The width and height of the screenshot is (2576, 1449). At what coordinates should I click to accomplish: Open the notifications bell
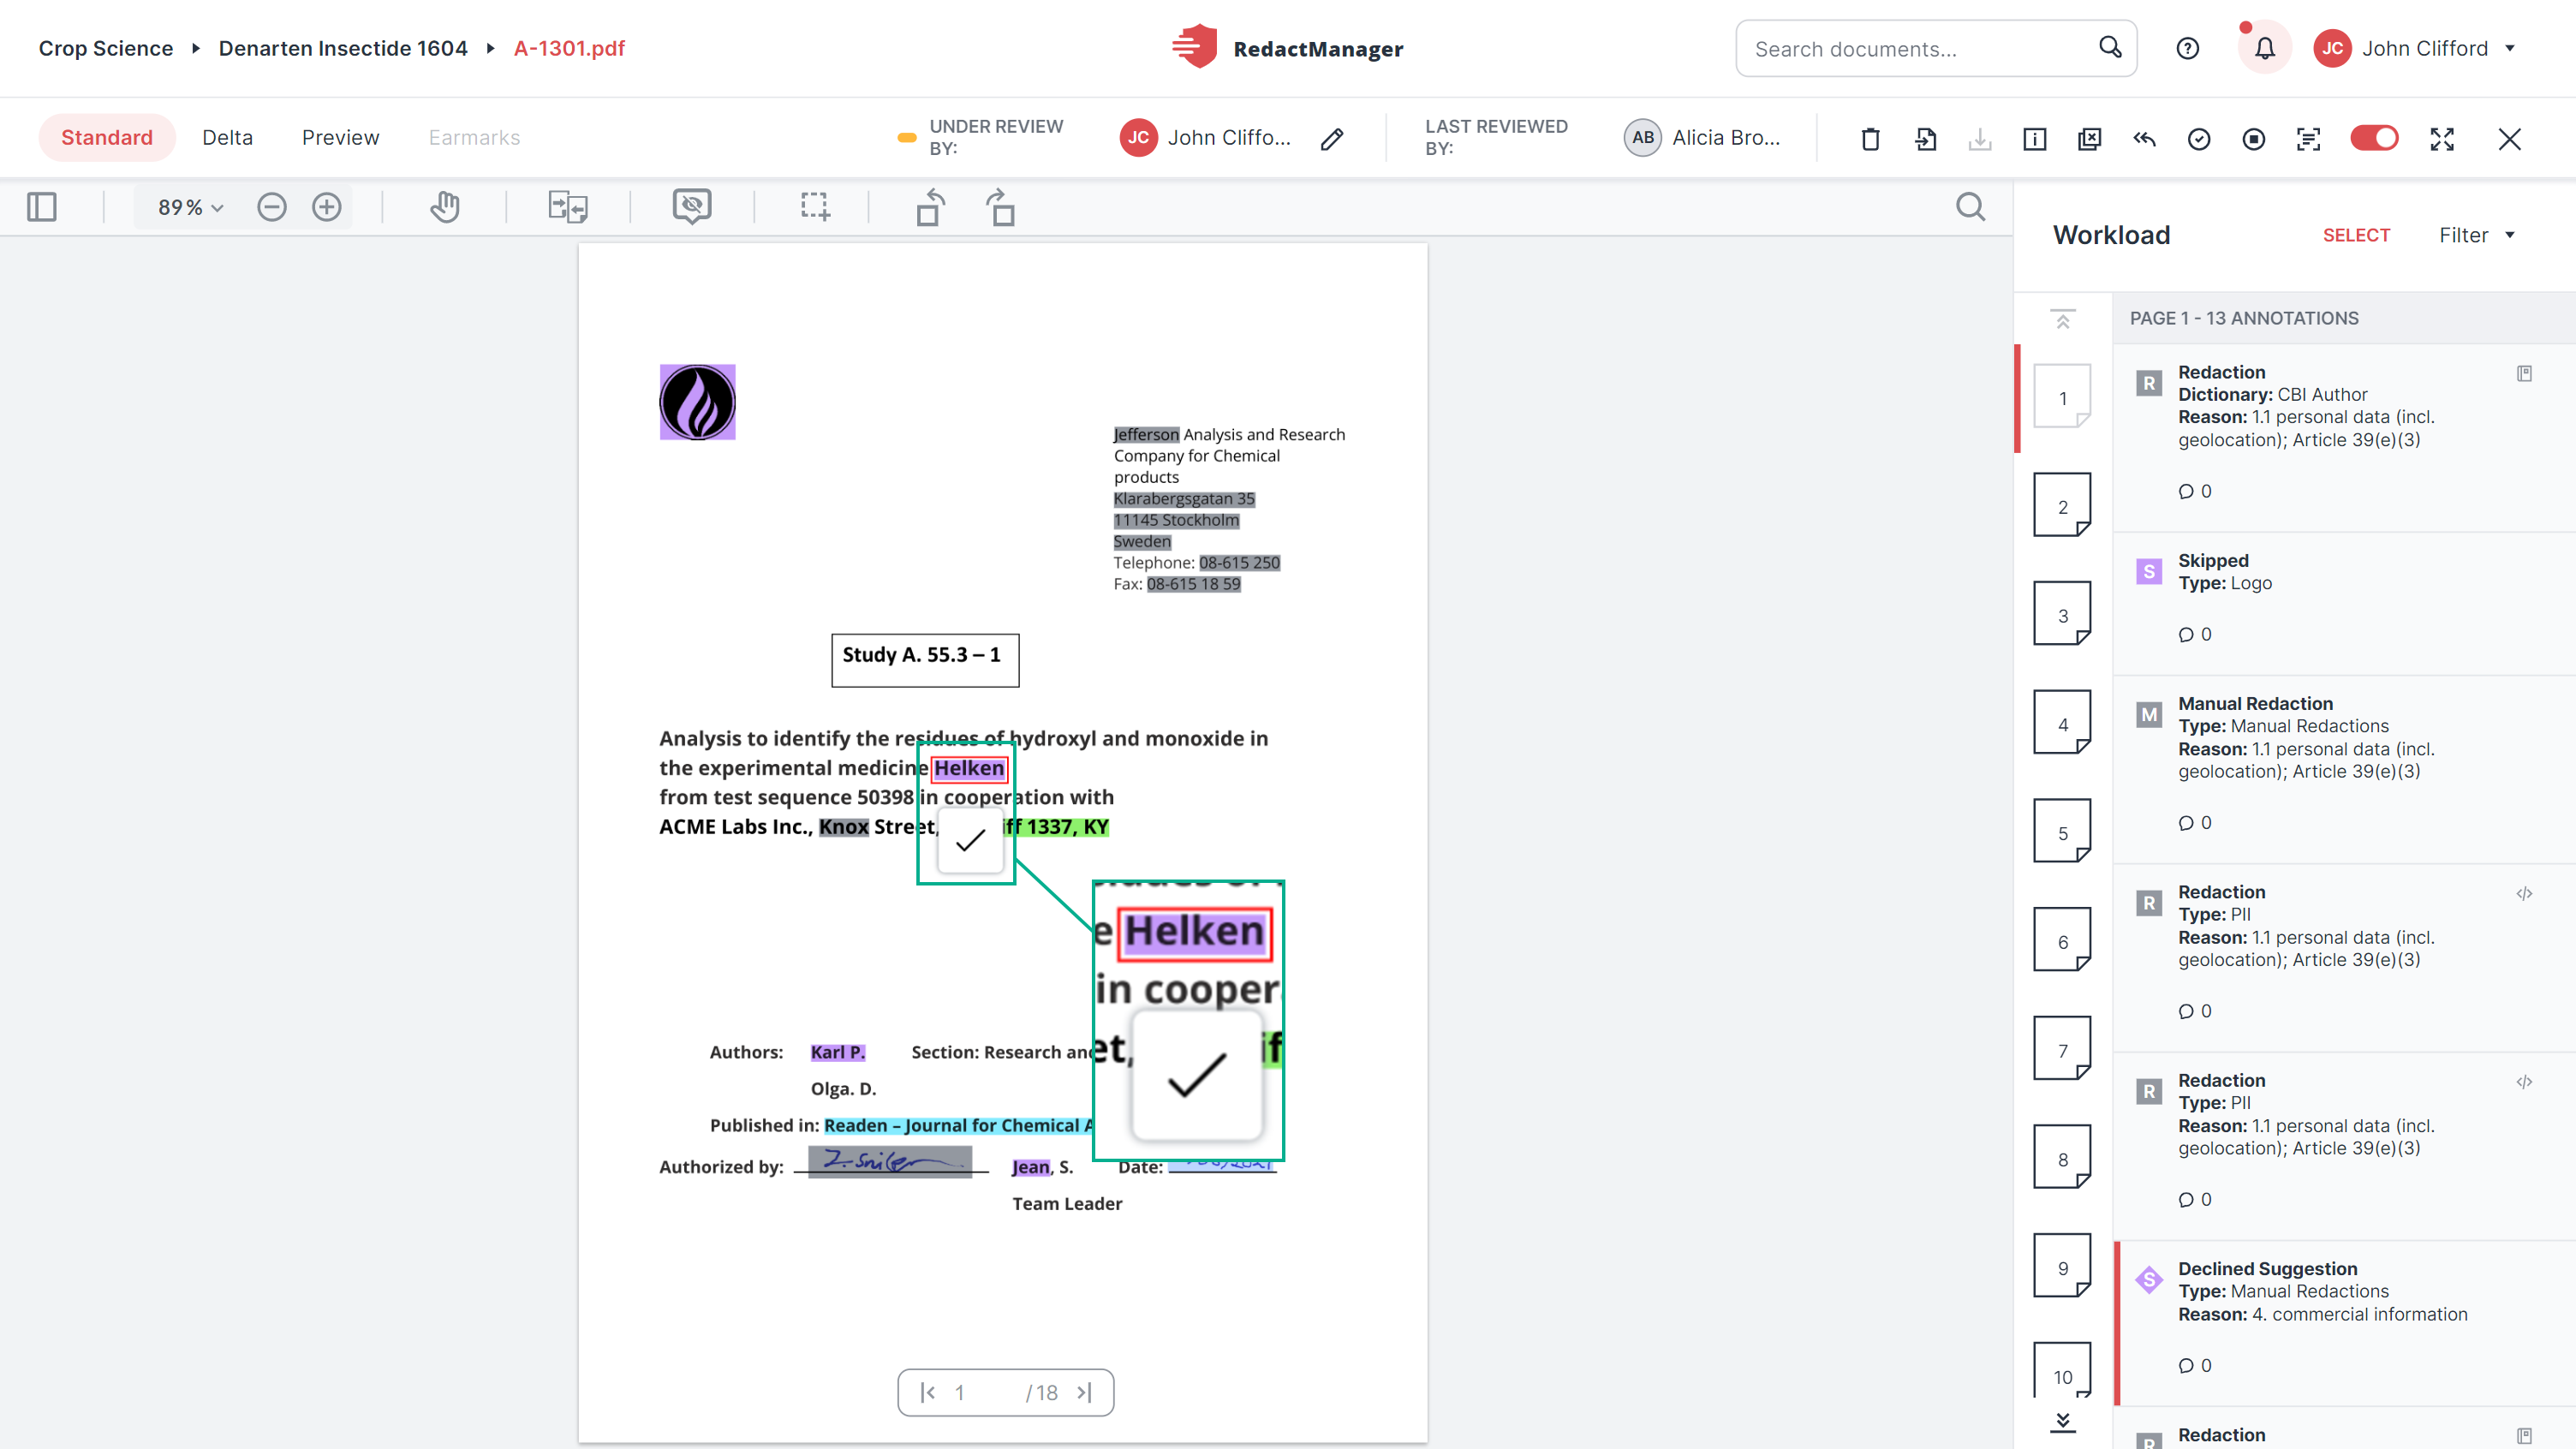2264,48
